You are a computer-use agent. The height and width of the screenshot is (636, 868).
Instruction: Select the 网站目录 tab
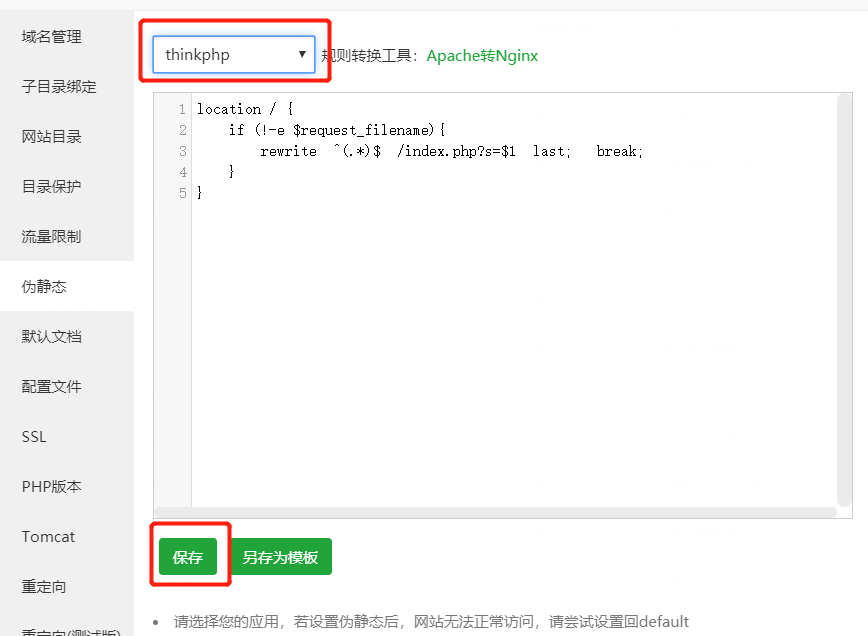coord(52,137)
